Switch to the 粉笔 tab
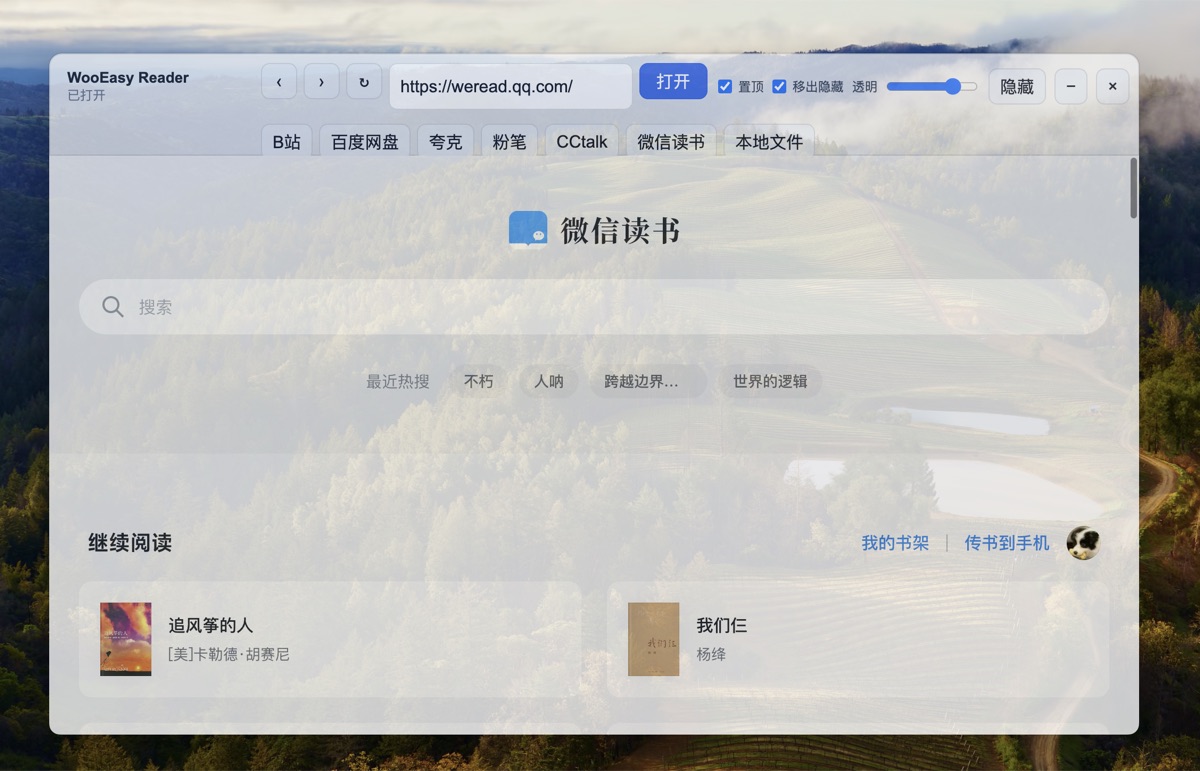 pos(509,141)
